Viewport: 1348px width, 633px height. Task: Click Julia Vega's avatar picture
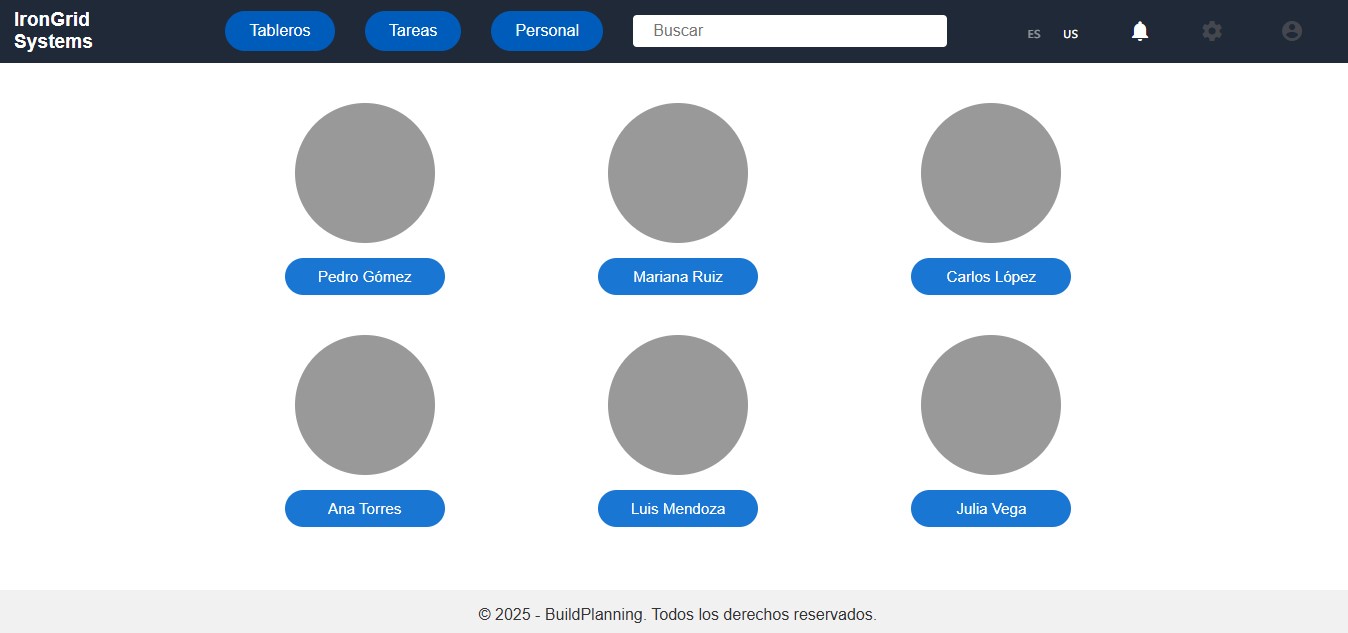click(x=991, y=405)
